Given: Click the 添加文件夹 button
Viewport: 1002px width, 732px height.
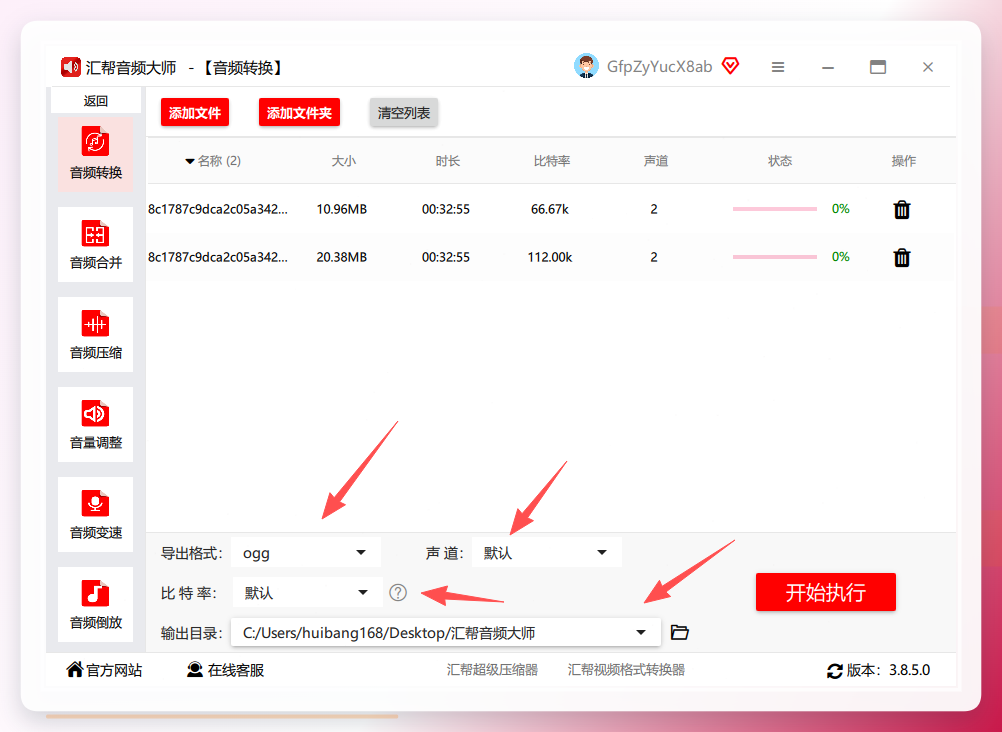Looking at the screenshot, I should 299,113.
